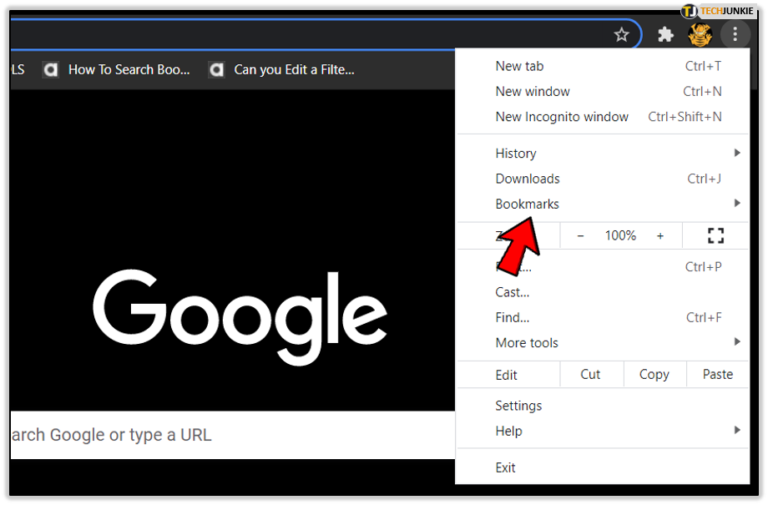The image size is (768, 505).
Task: Bookmark this page with the star icon
Action: coord(621,35)
